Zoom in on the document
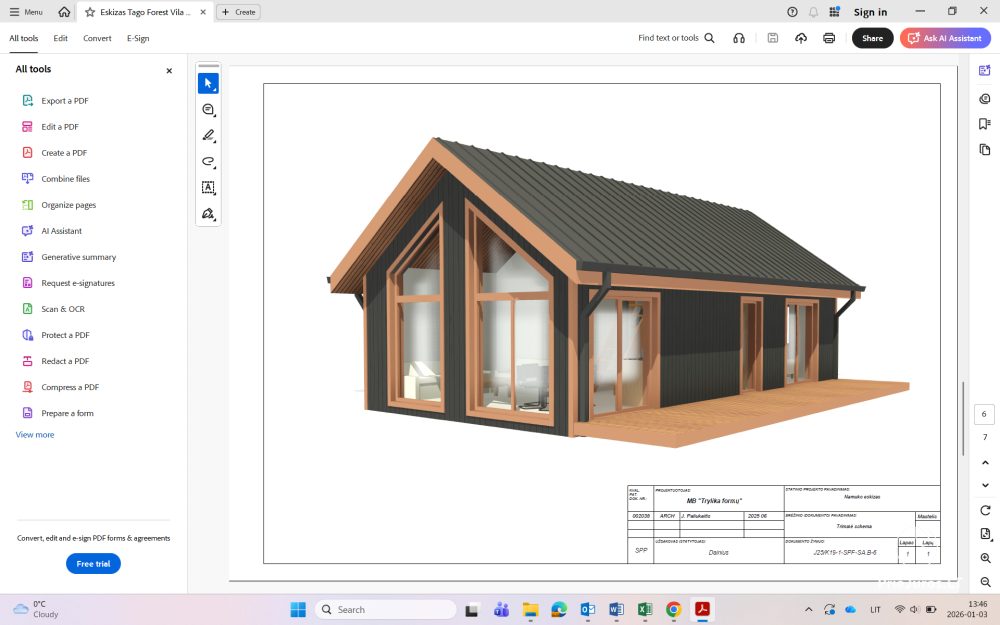Screen dimensions: 1000x625 click(x=985, y=558)
